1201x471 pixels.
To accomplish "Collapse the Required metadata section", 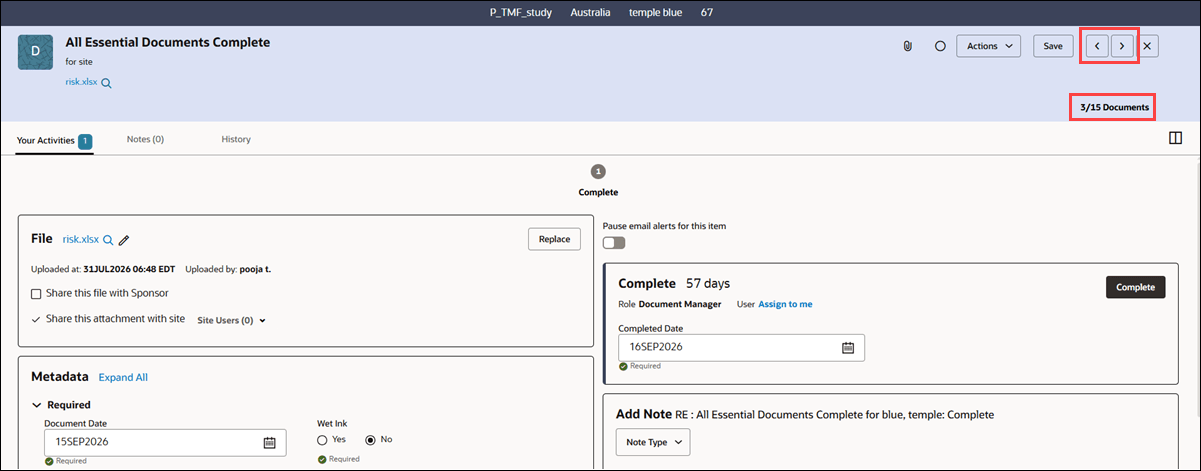I will point(37,405).
